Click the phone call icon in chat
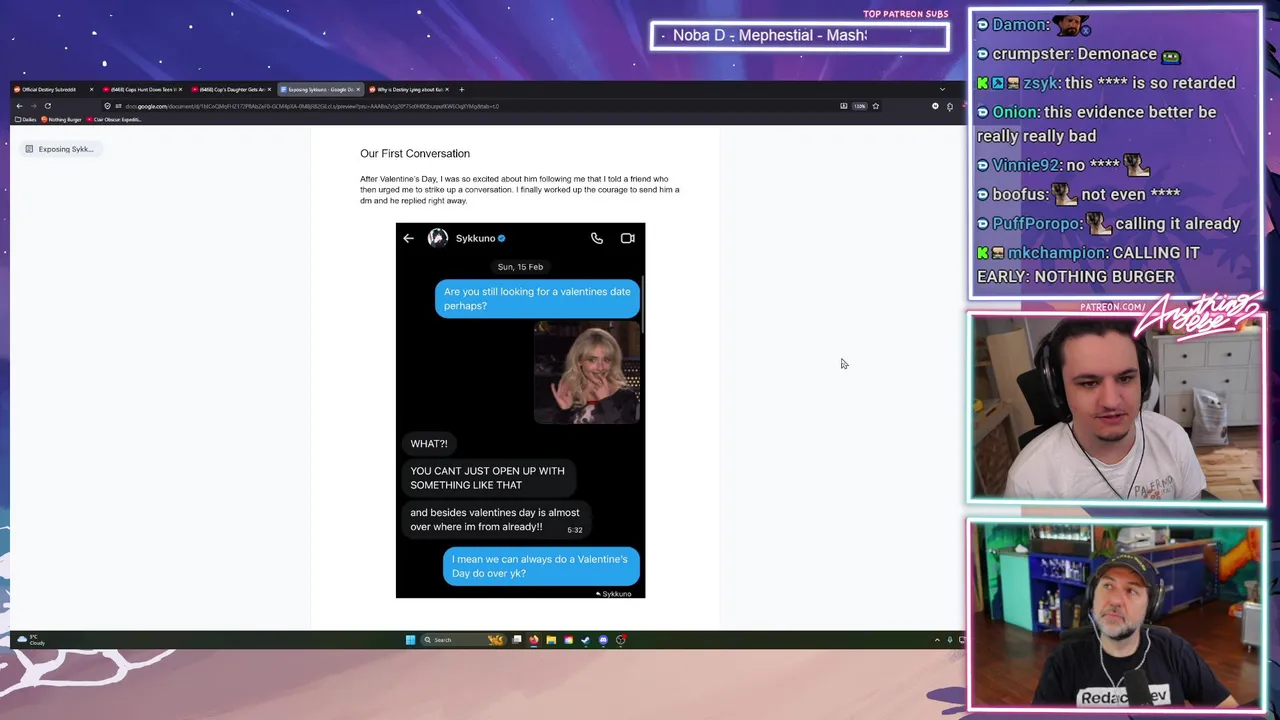Screen dimensions: 1280x720 [597, 238]
